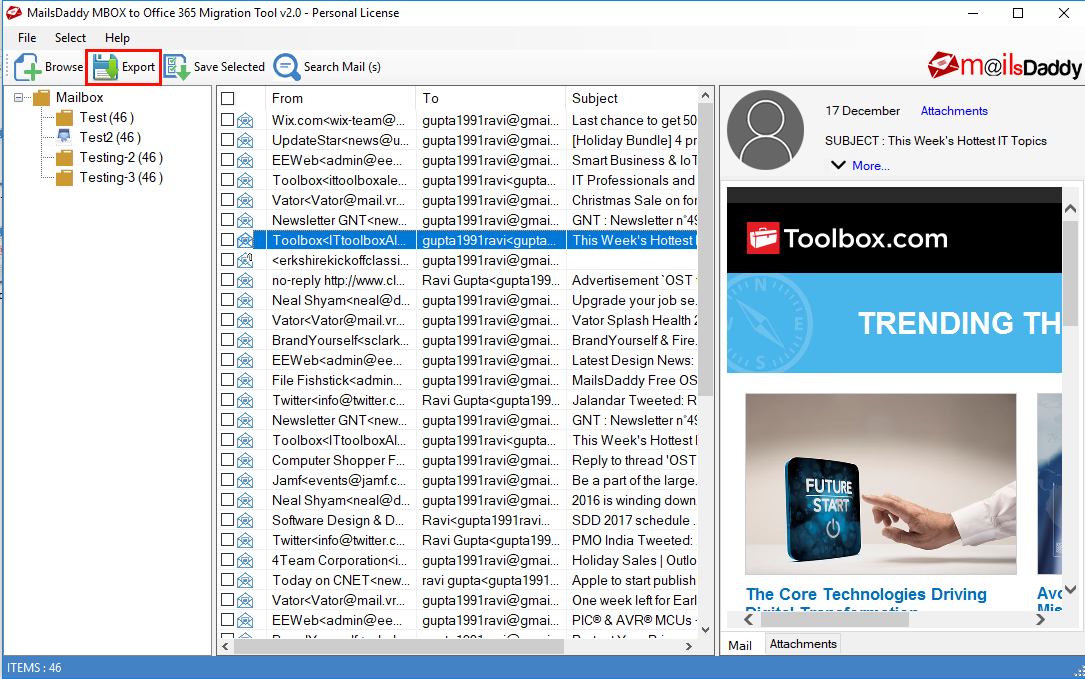
Task: Check the Christmas Sale Vator email checkbox
Action: pyautogui.click(x=228, y=200)
